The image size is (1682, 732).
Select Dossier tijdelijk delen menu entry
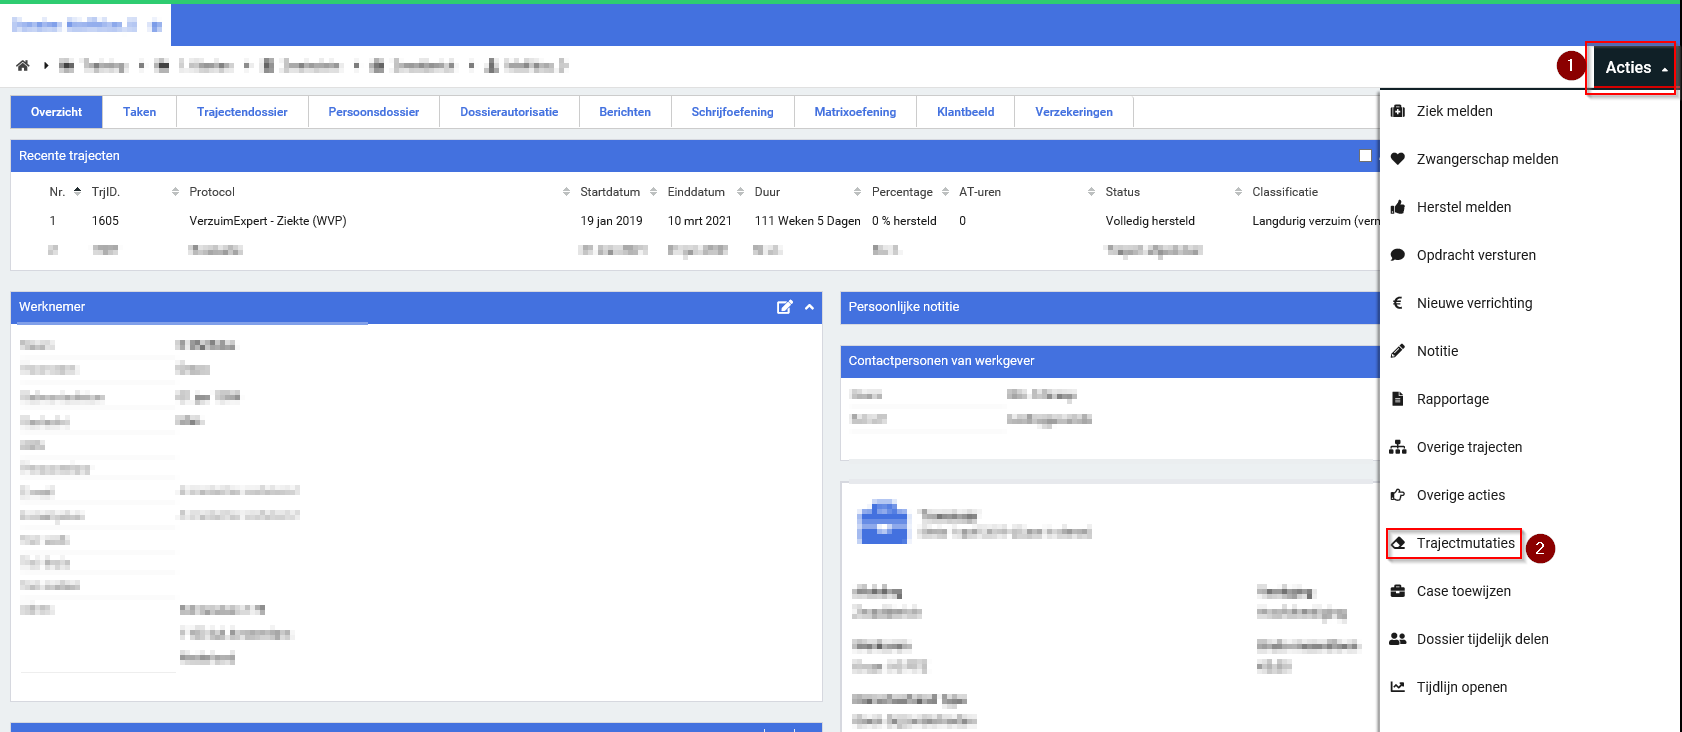[x=1482, y=639]
